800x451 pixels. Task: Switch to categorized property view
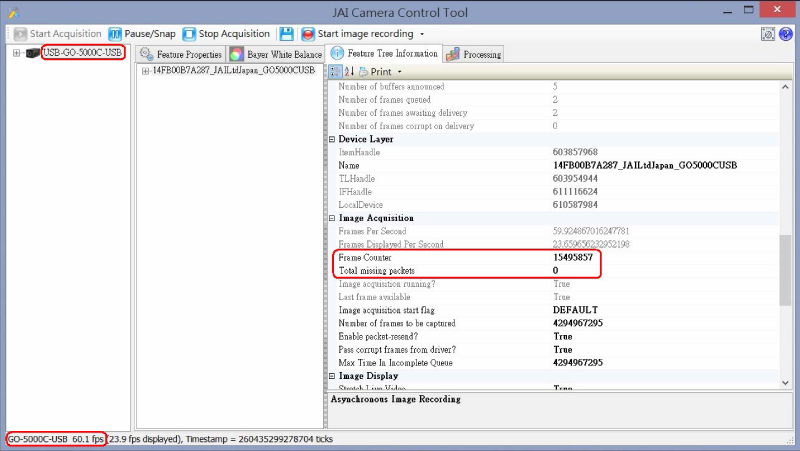click(x=335, y=72)
